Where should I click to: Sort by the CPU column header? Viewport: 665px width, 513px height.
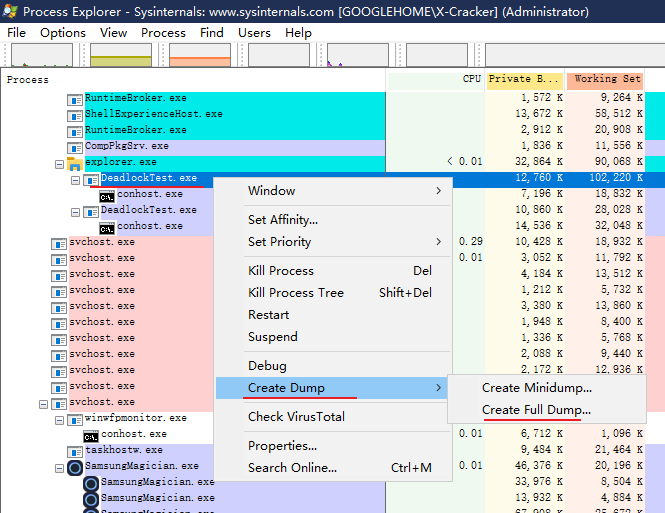pyautogui.click(x=435, y=80)
